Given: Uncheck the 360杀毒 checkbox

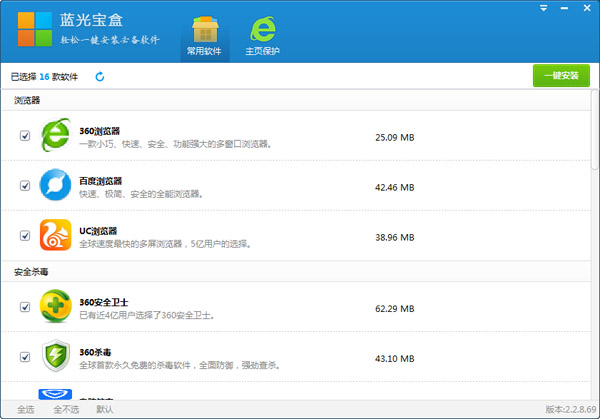Looking at the screenshot, I should click(x=25, y=357).
